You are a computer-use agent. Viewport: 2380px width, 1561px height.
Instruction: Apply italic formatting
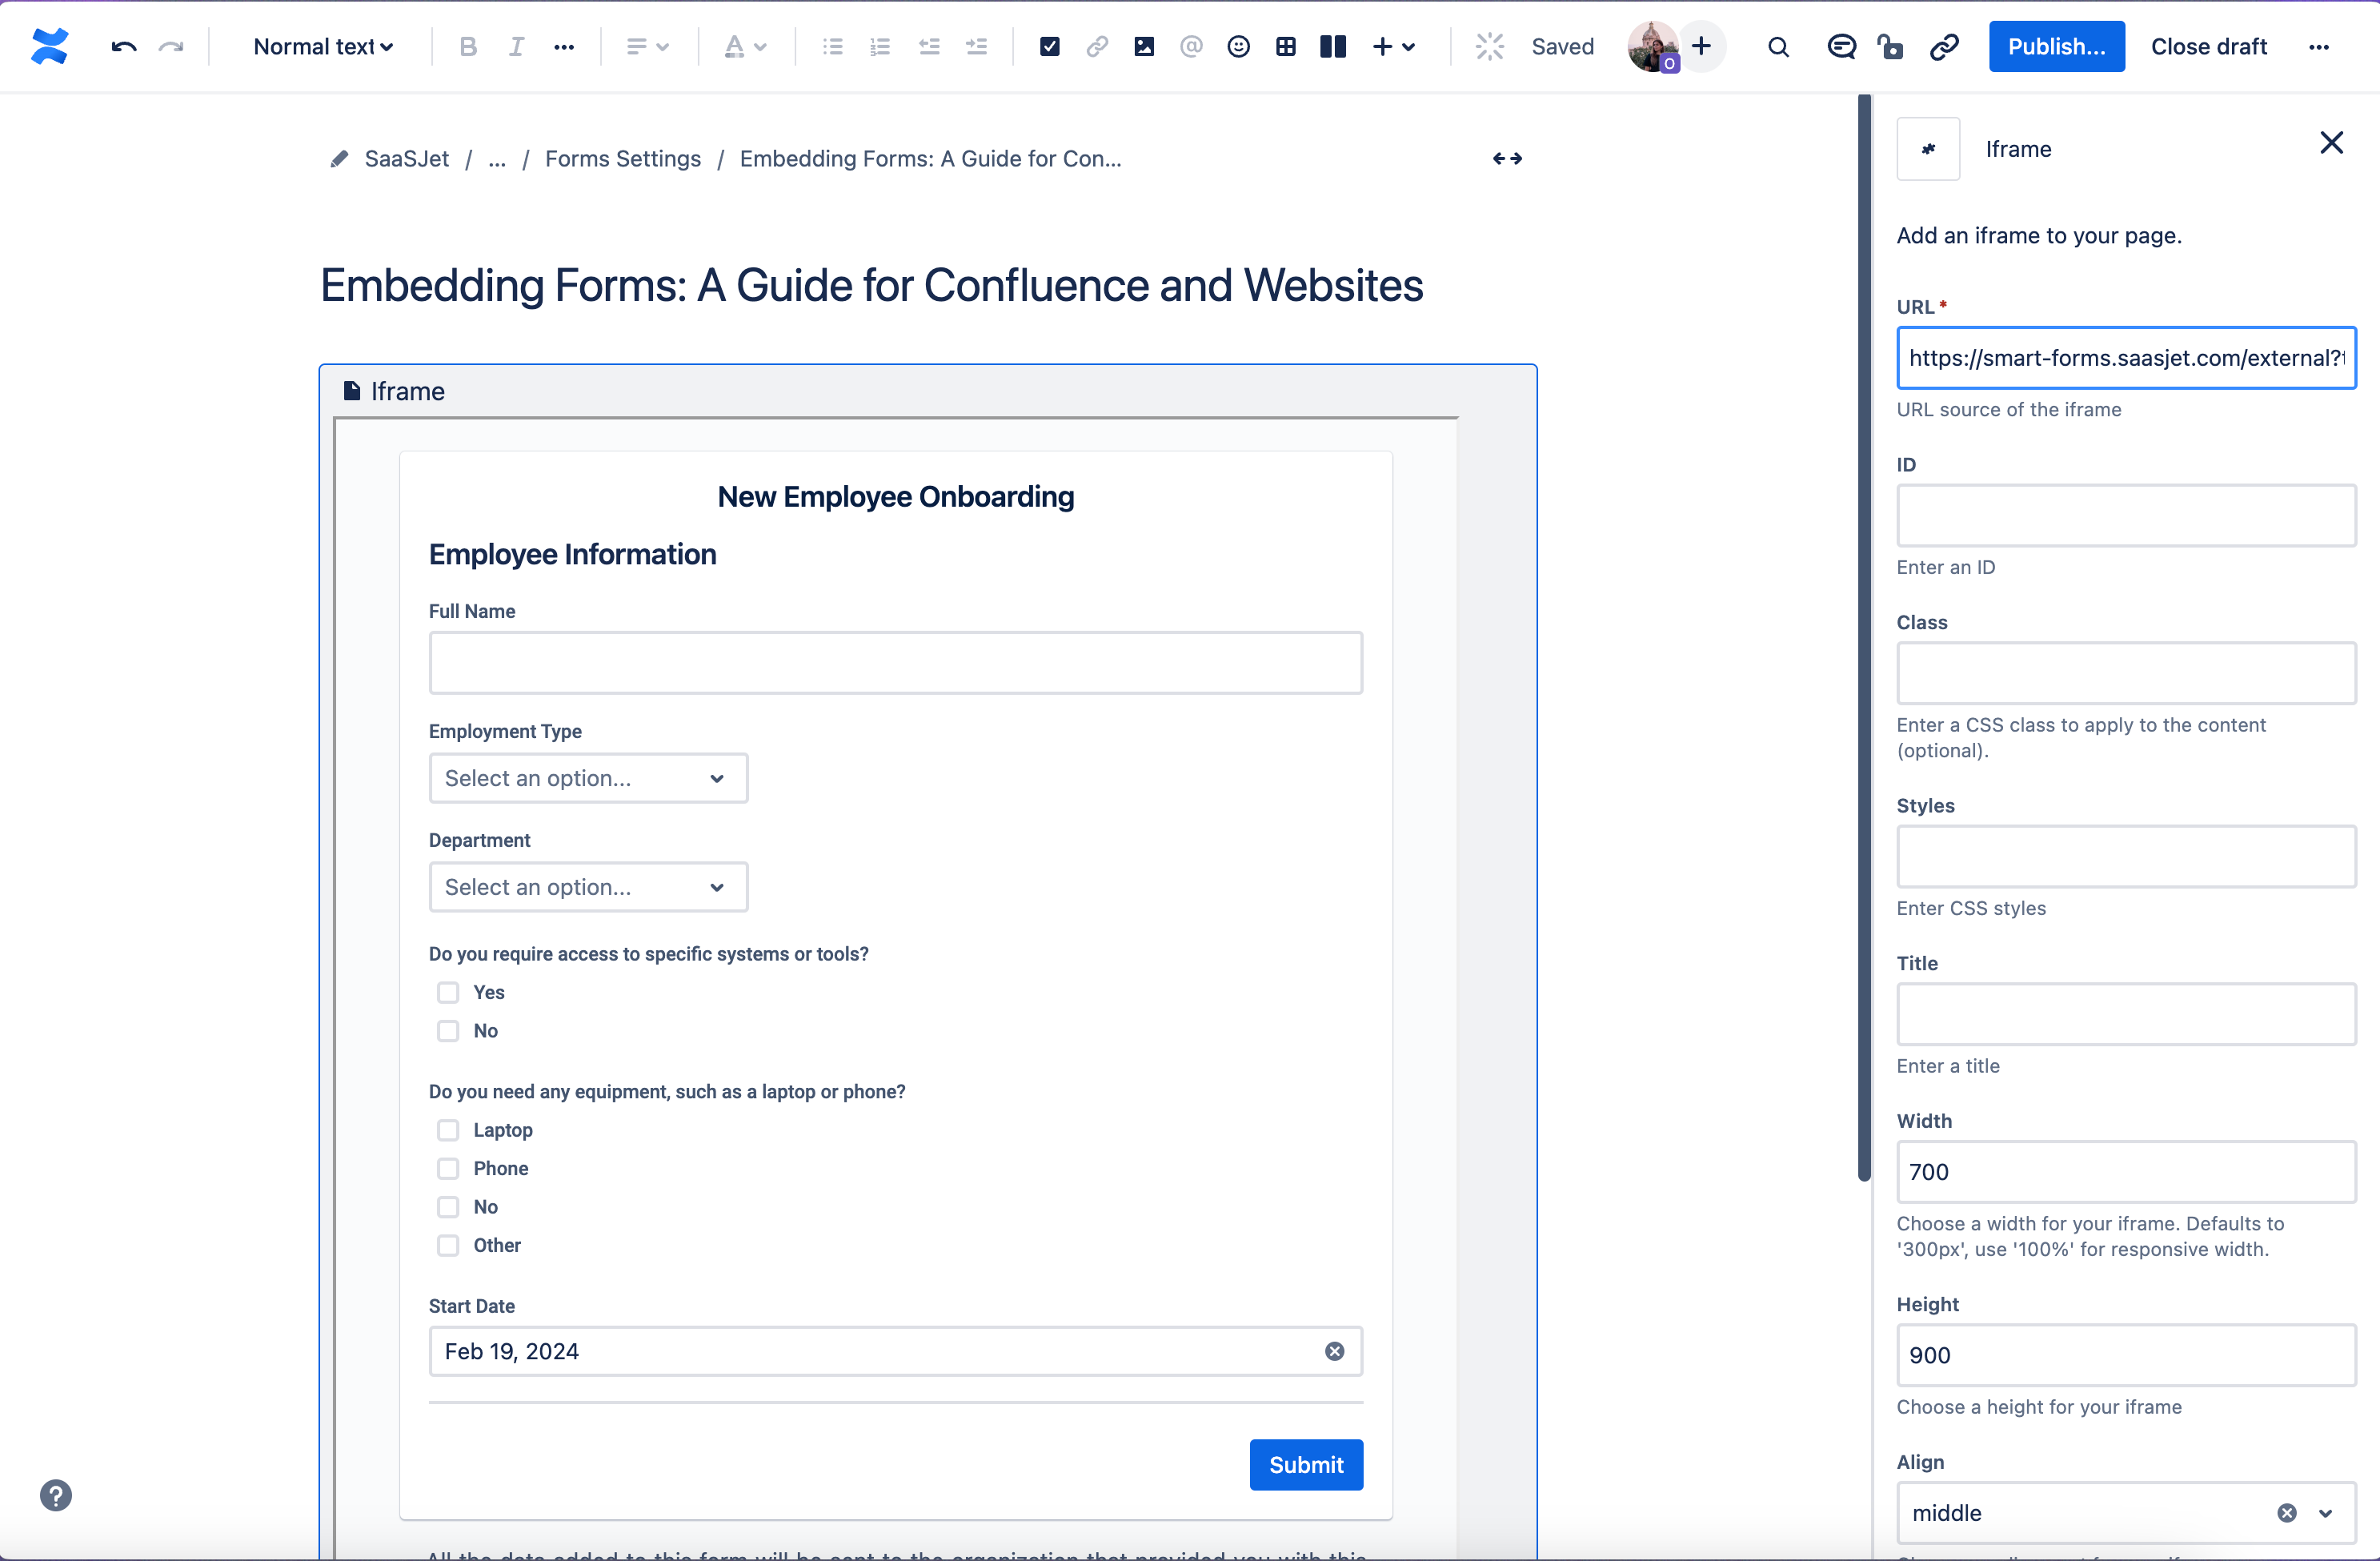coord(516,46)
